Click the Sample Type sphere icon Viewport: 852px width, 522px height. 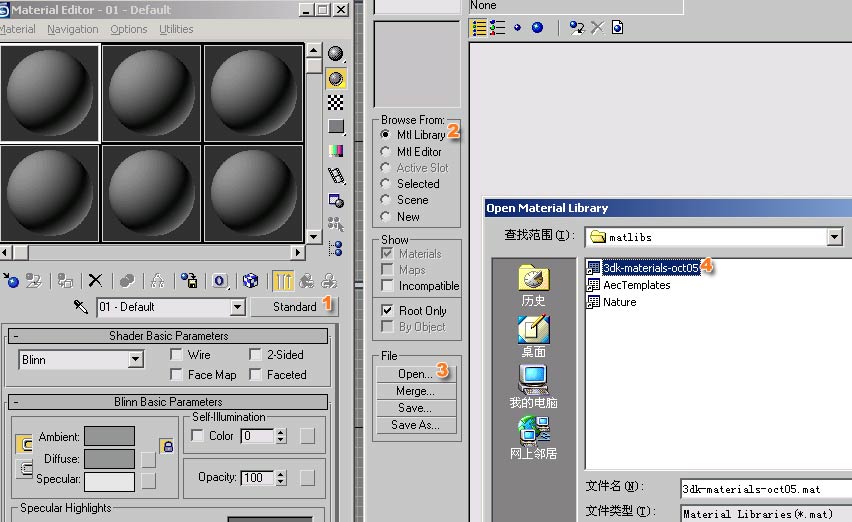tap(336, 54)
